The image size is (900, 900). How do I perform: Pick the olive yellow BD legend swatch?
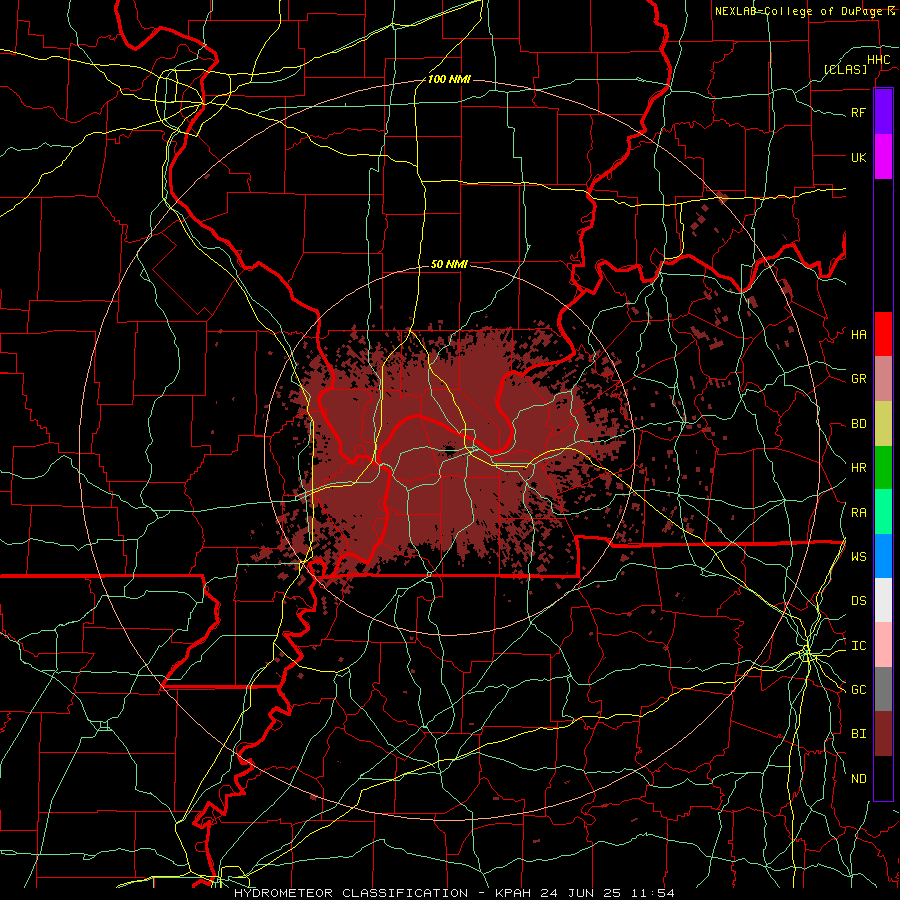883,423
